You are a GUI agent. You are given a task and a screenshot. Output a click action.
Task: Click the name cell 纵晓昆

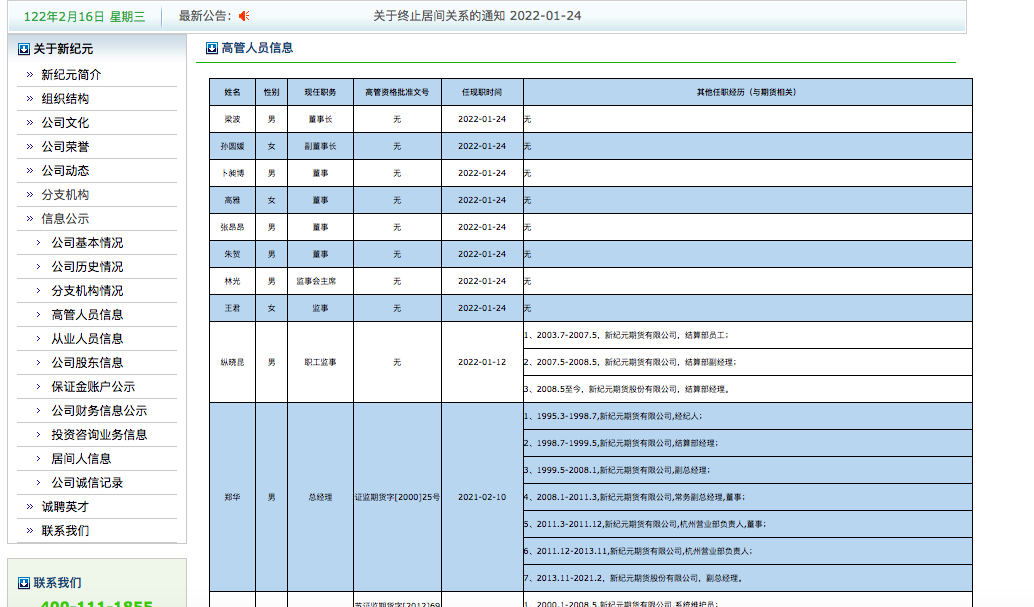point(232,362)
